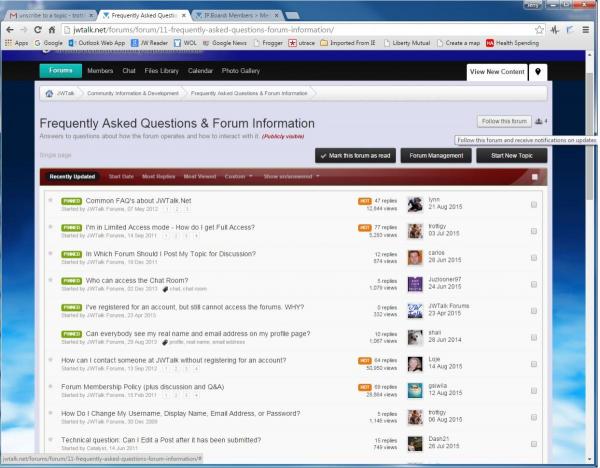Open the Chrome menu hamburger icon
The height and width of the screenshot is (468, 600).
(586, 30)
